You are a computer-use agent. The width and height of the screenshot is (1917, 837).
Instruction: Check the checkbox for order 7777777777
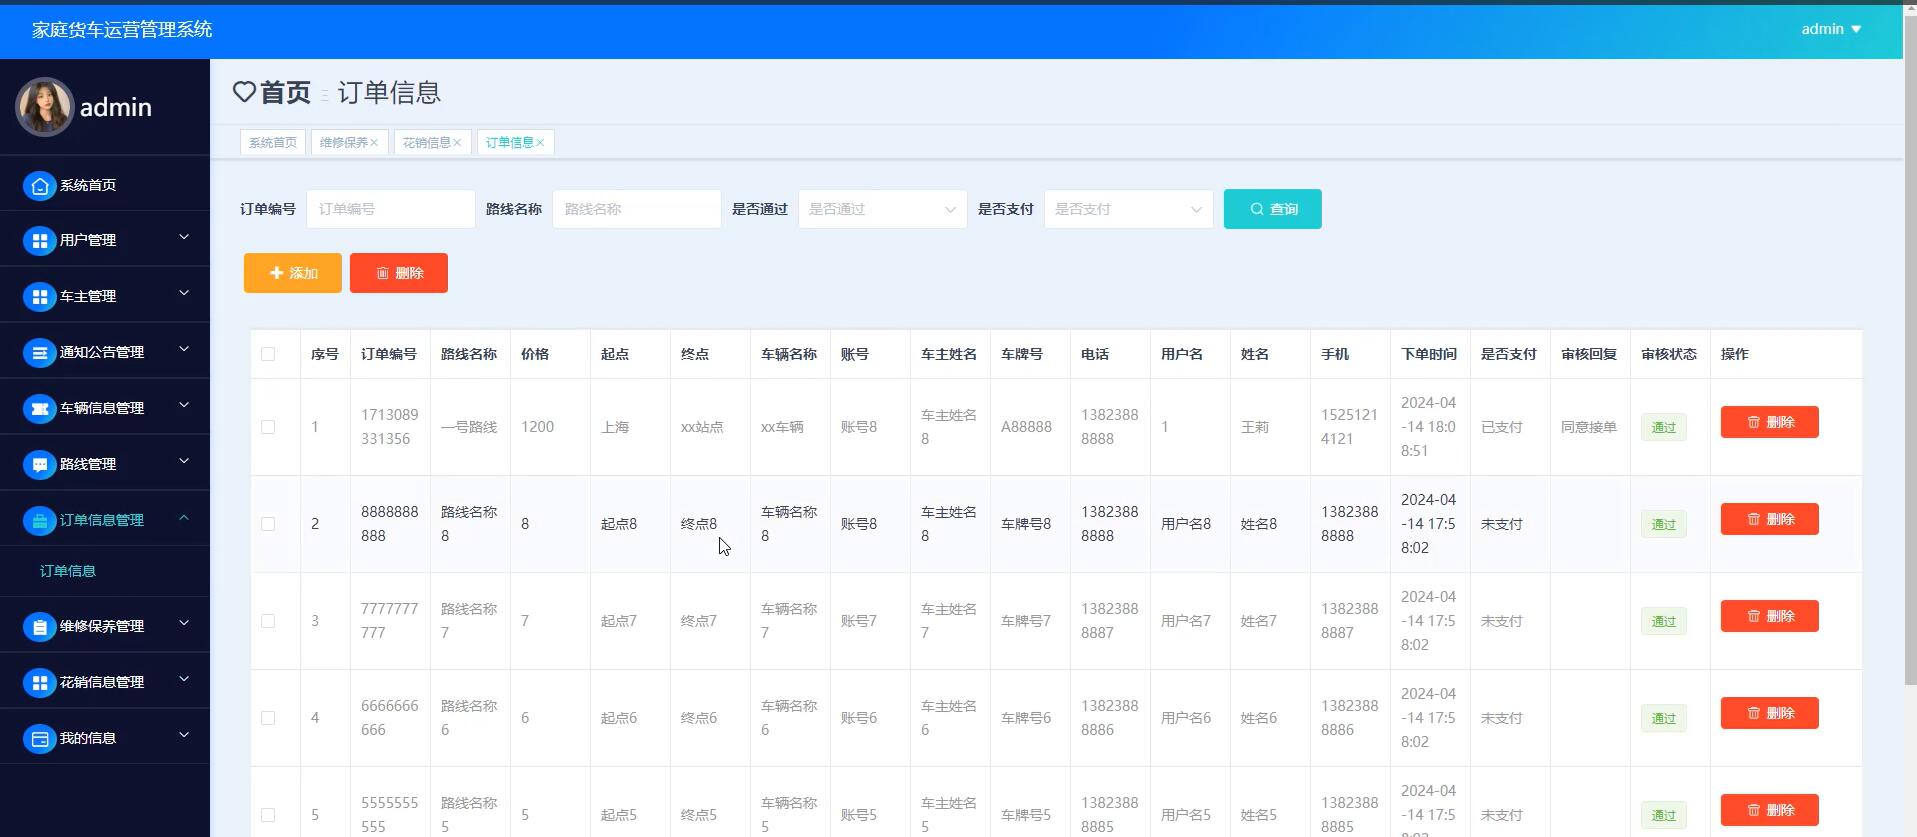pos(268,621)
